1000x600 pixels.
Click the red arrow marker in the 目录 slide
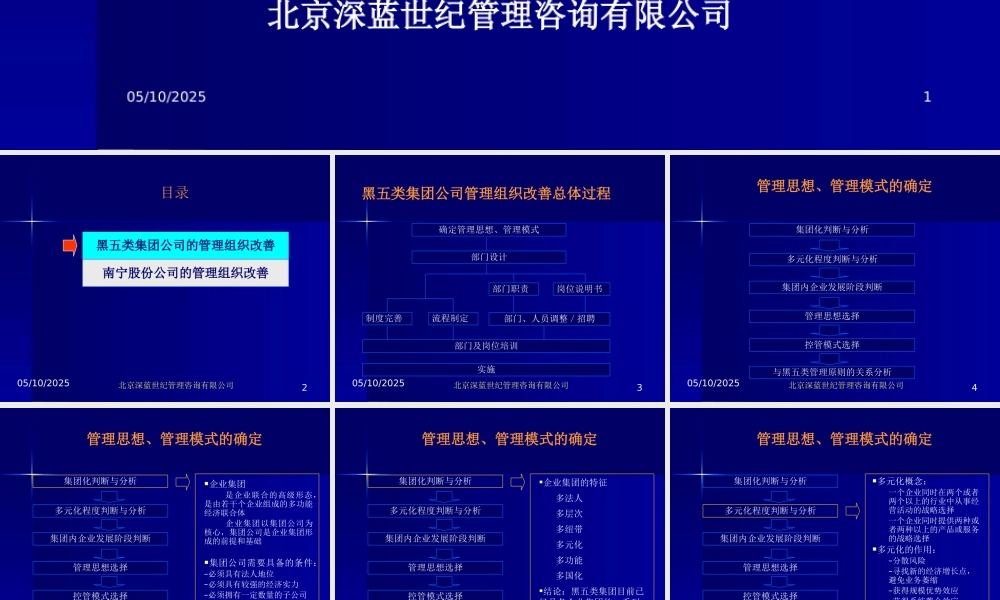click(x=70, y=245)
